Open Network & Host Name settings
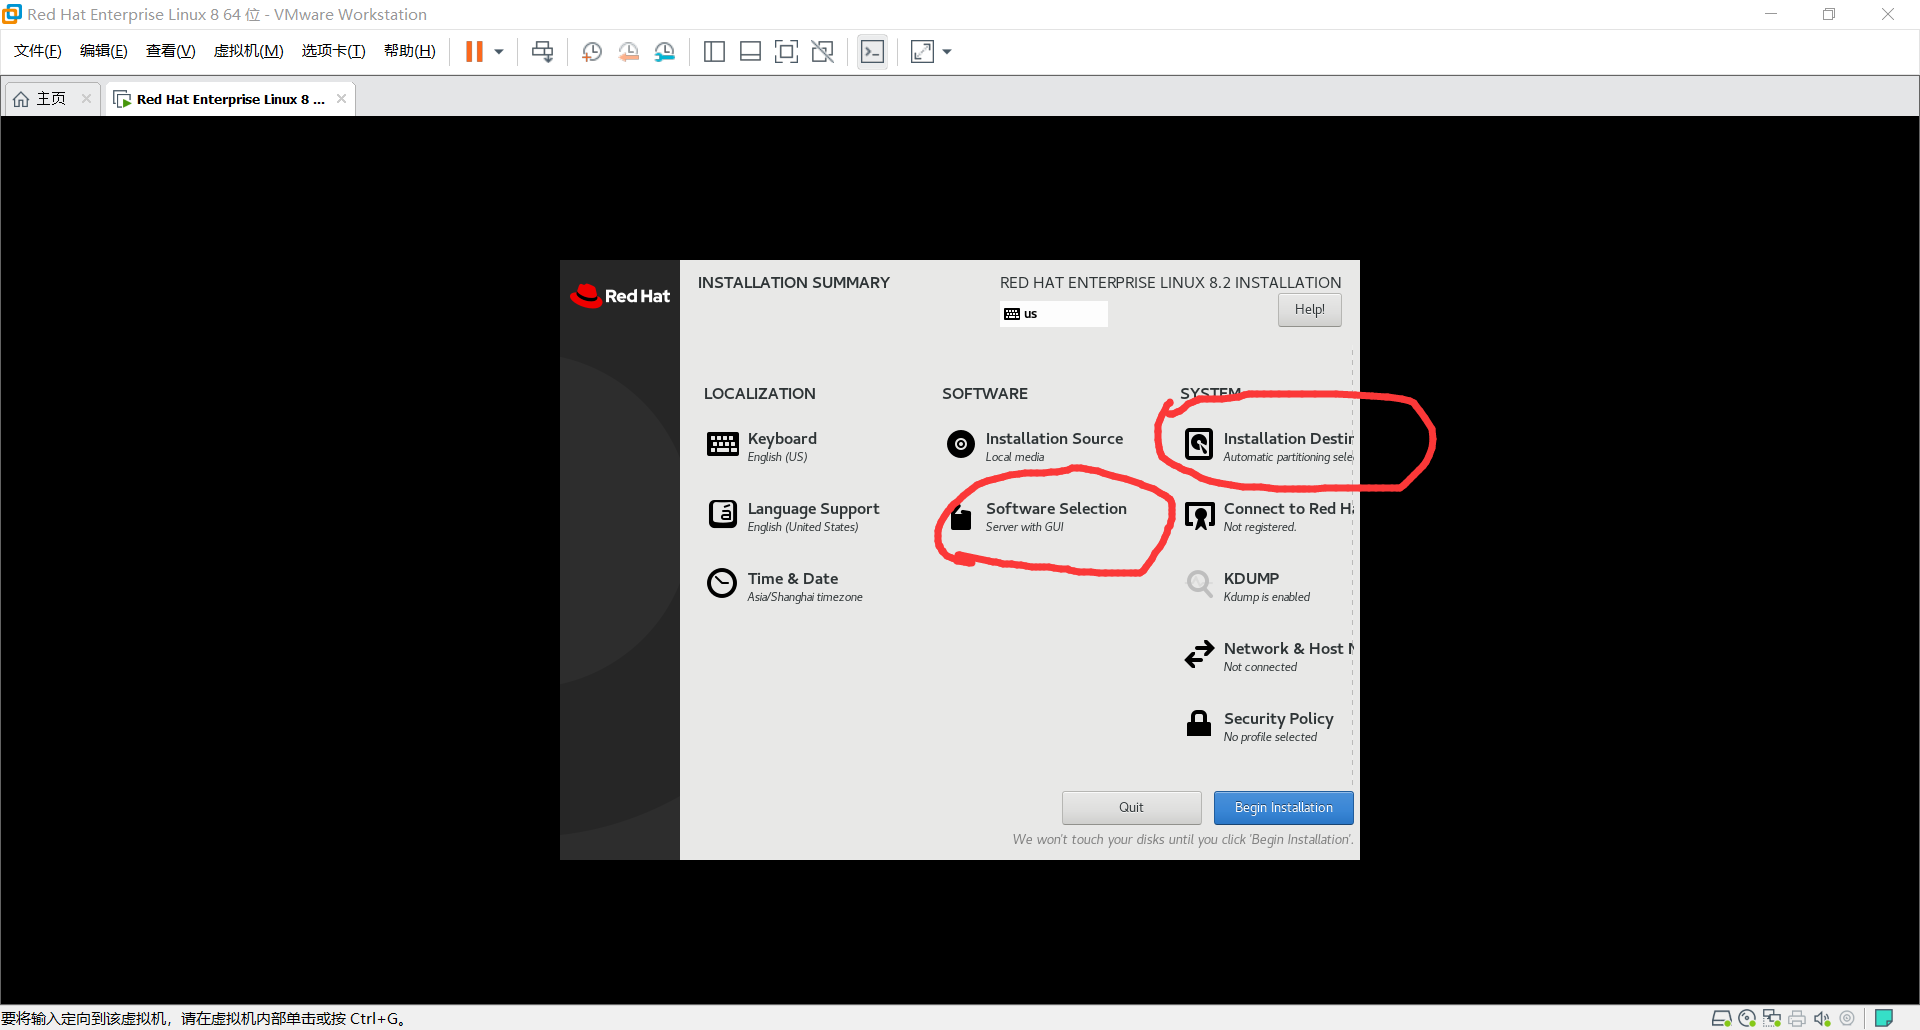Image resolution: width=1920 pixels, height=1030 pixels. point(1269,656)
